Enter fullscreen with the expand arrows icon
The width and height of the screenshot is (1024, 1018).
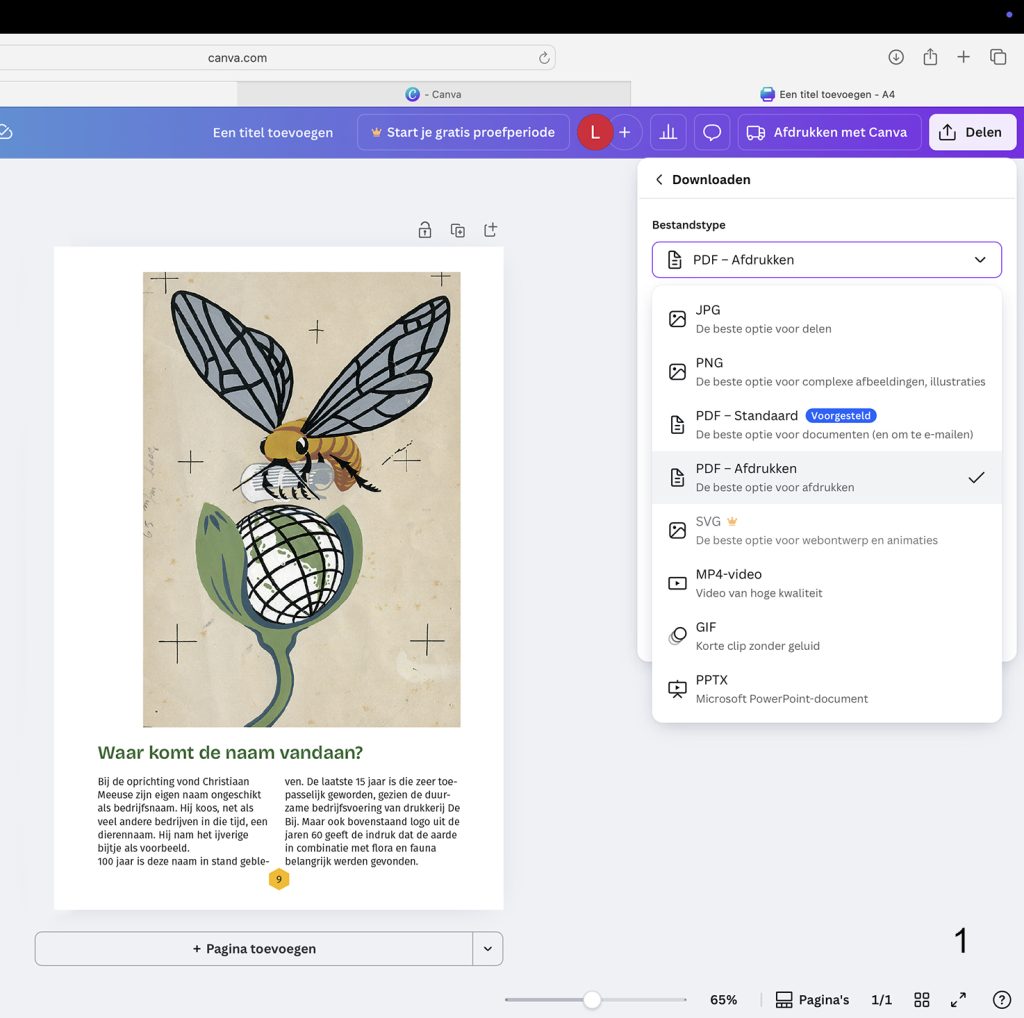[x=957, y=999]
